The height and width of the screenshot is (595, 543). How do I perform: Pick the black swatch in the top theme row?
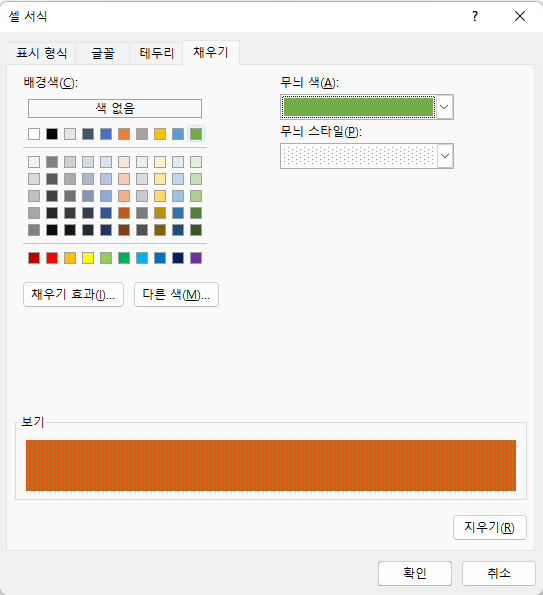pos(52,134)
